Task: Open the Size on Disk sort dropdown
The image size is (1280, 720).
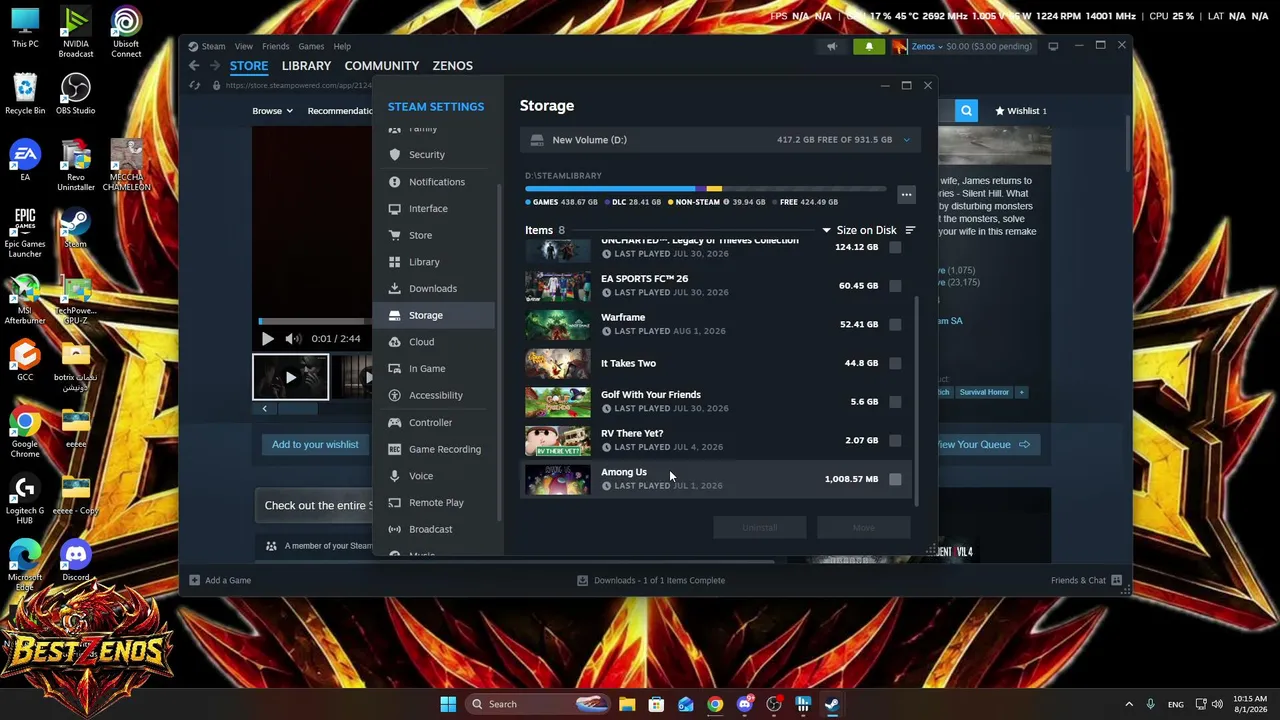Action: [860, 230]
